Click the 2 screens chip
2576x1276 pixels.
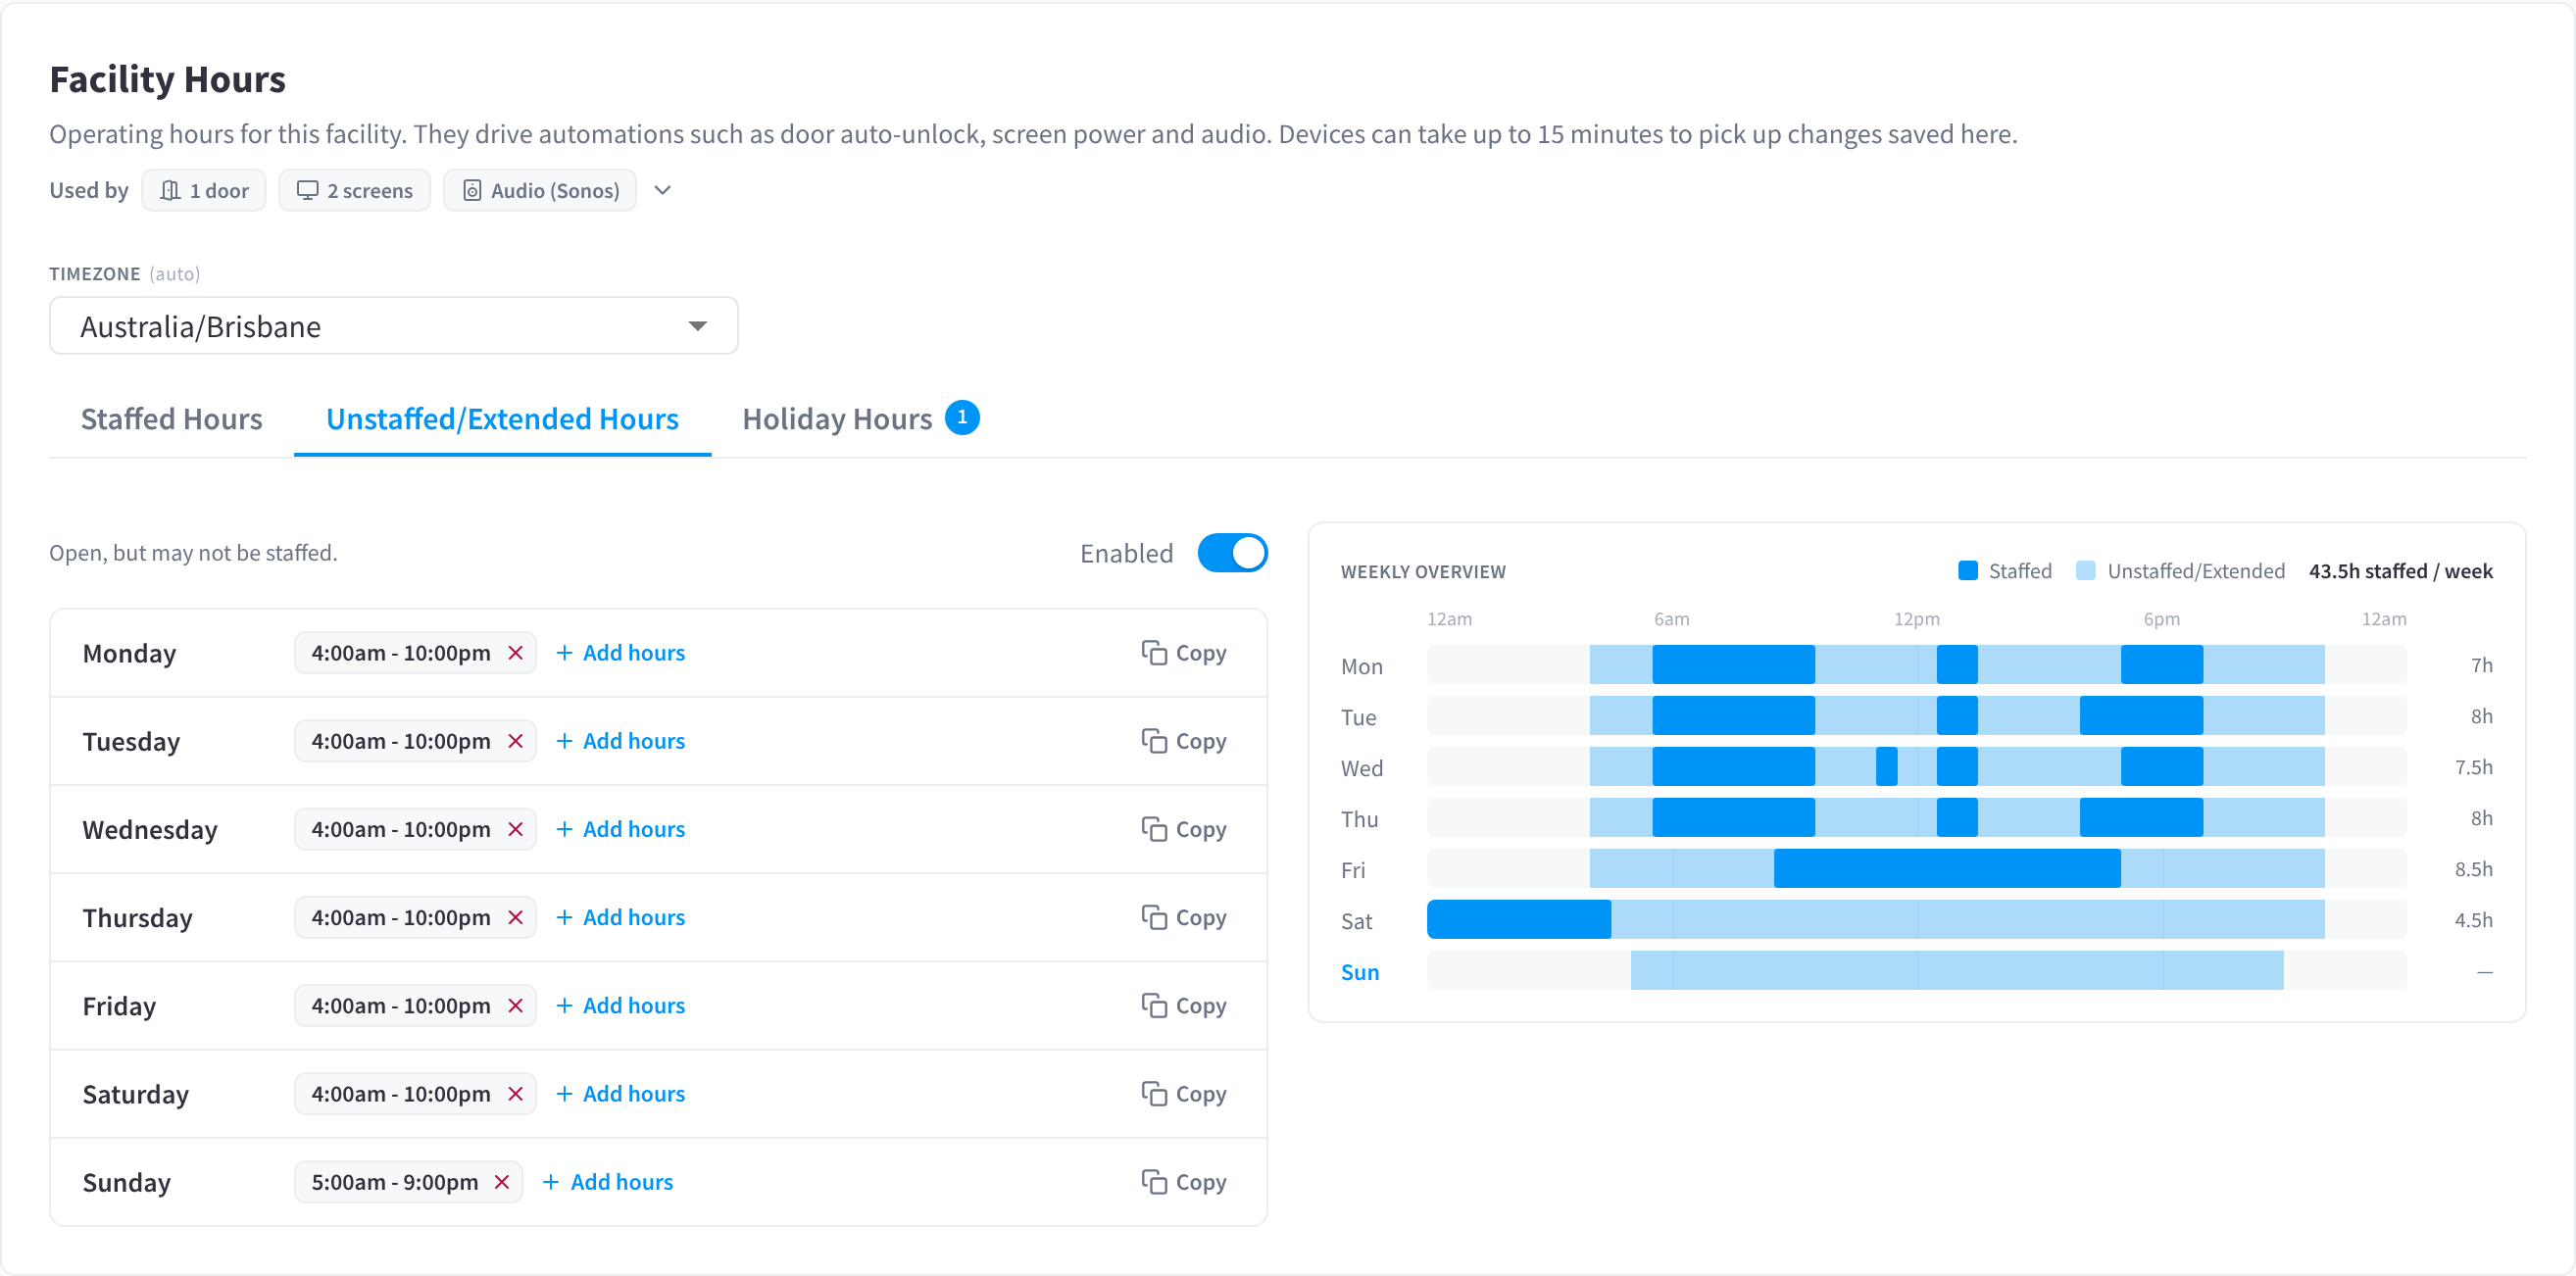354,190
